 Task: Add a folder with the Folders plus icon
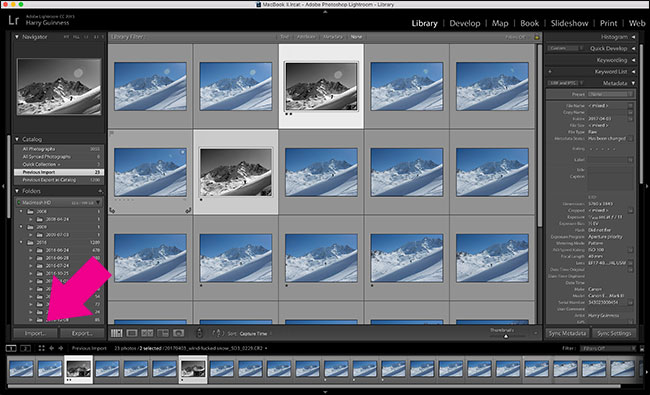click(100, 191)
